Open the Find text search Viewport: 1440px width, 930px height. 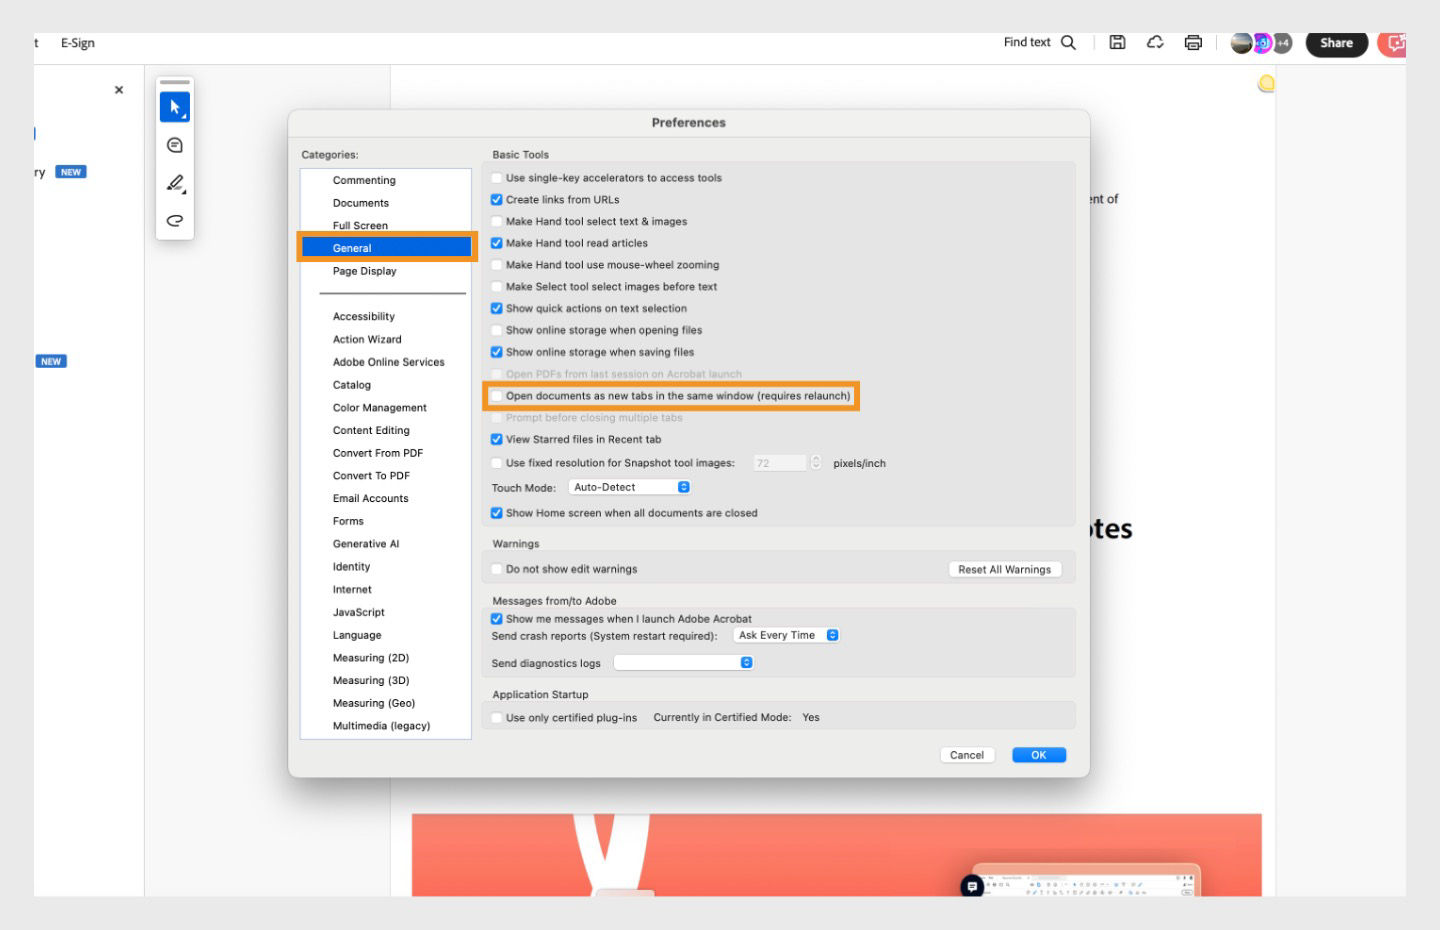(x=1069, y=43)
